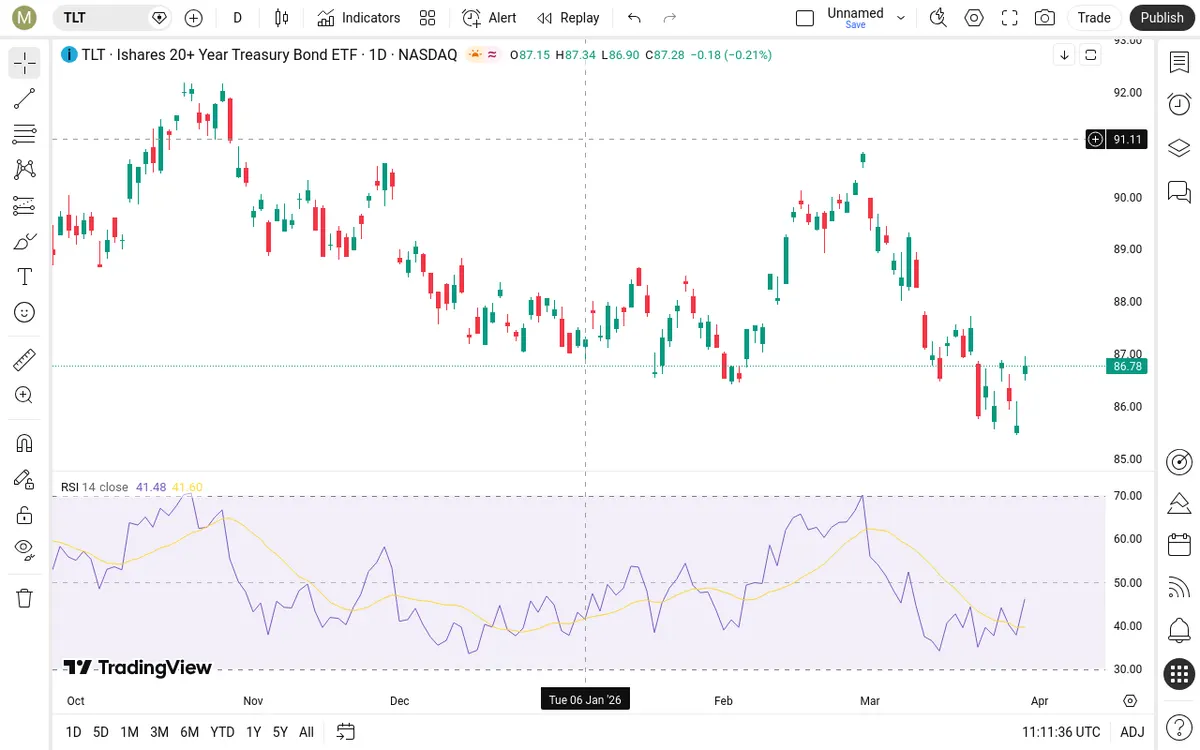Select the ruler Measure tool

[25, 359]
